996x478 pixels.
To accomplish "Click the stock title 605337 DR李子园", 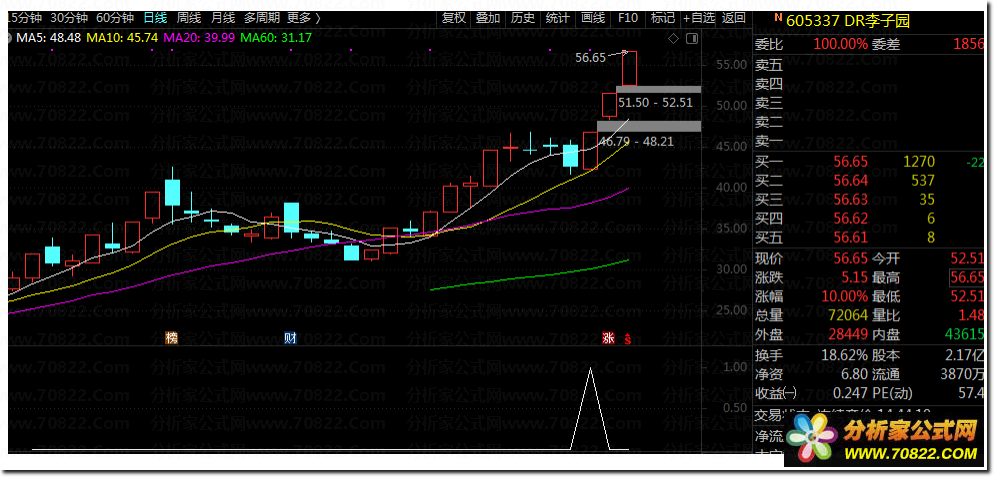I will coord(848,21).
